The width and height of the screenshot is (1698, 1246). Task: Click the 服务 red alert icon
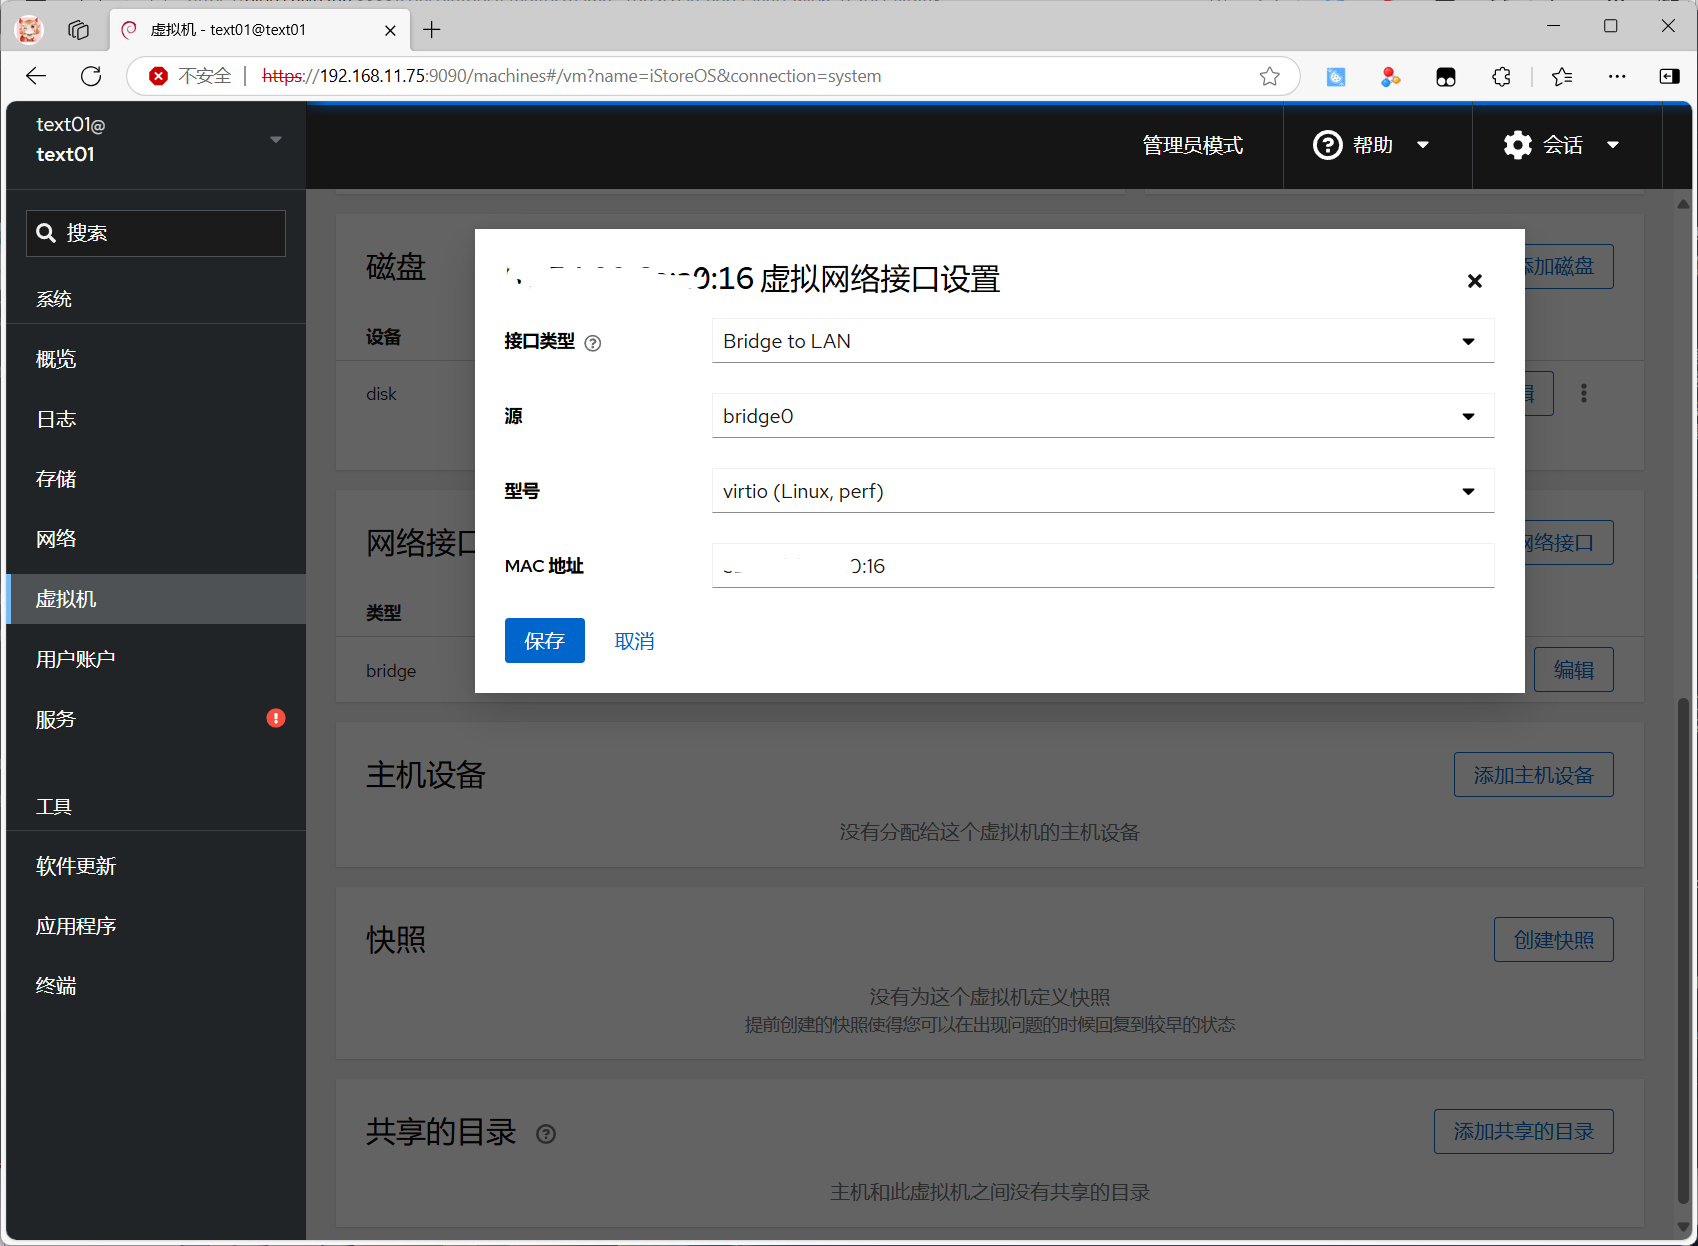(276, 718)
